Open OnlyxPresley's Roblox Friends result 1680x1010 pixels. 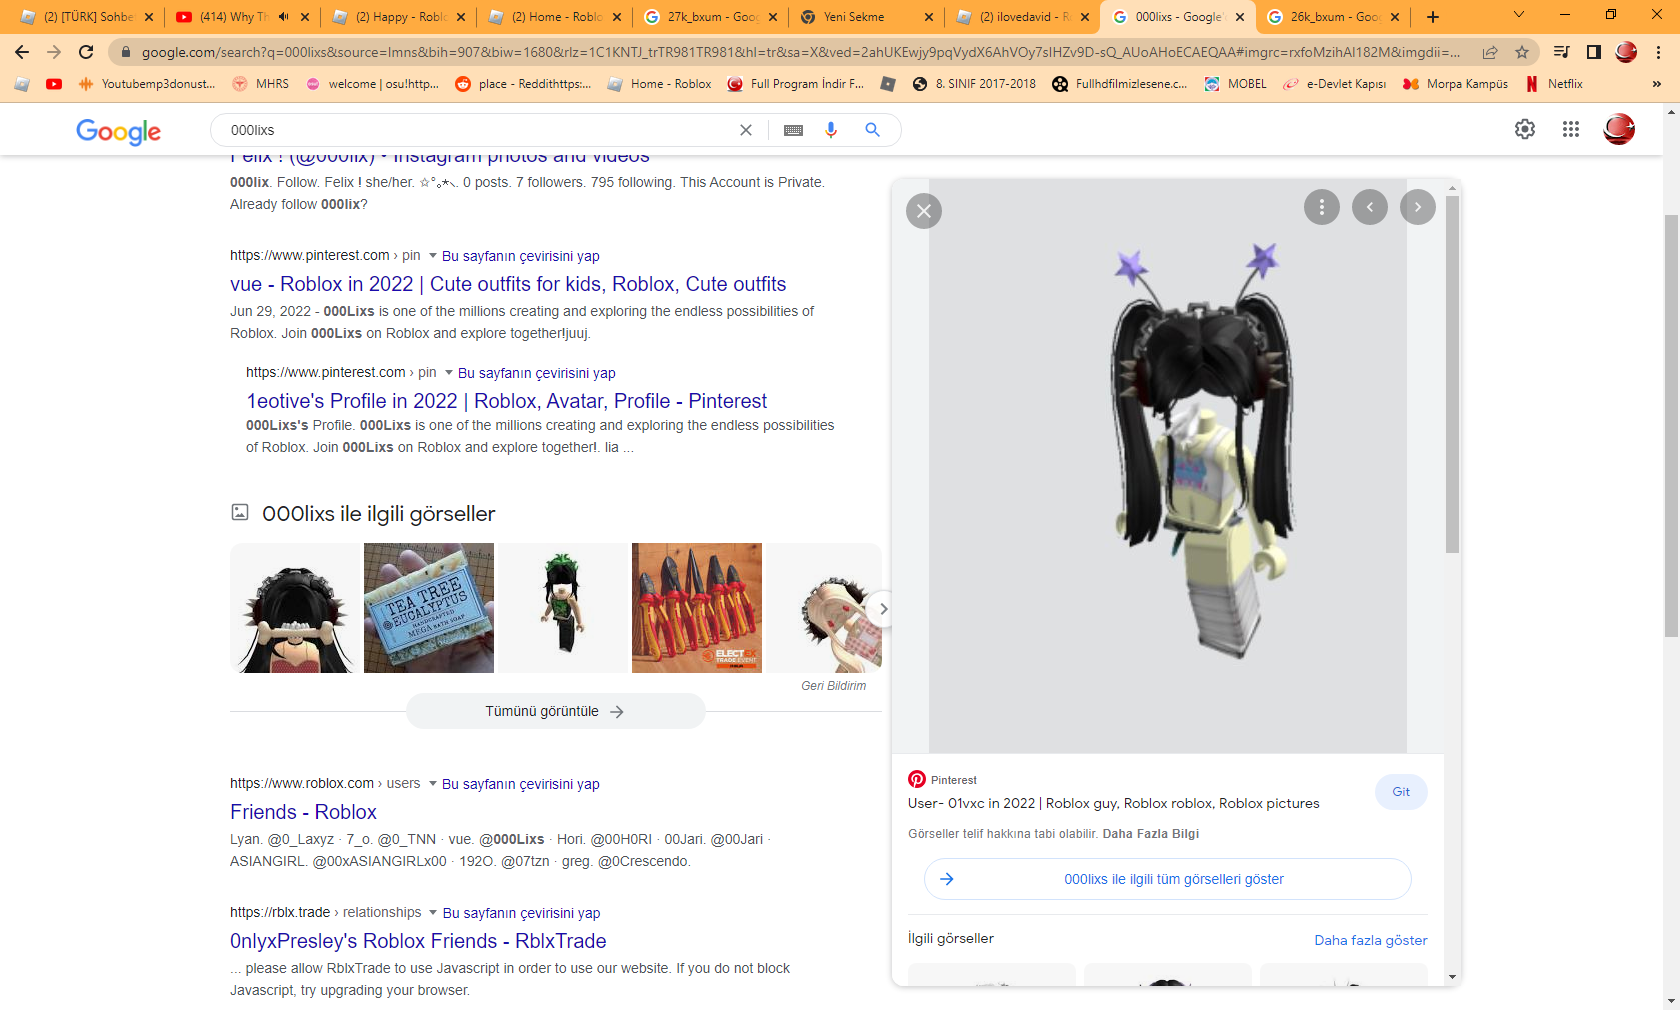coord(418,941)
